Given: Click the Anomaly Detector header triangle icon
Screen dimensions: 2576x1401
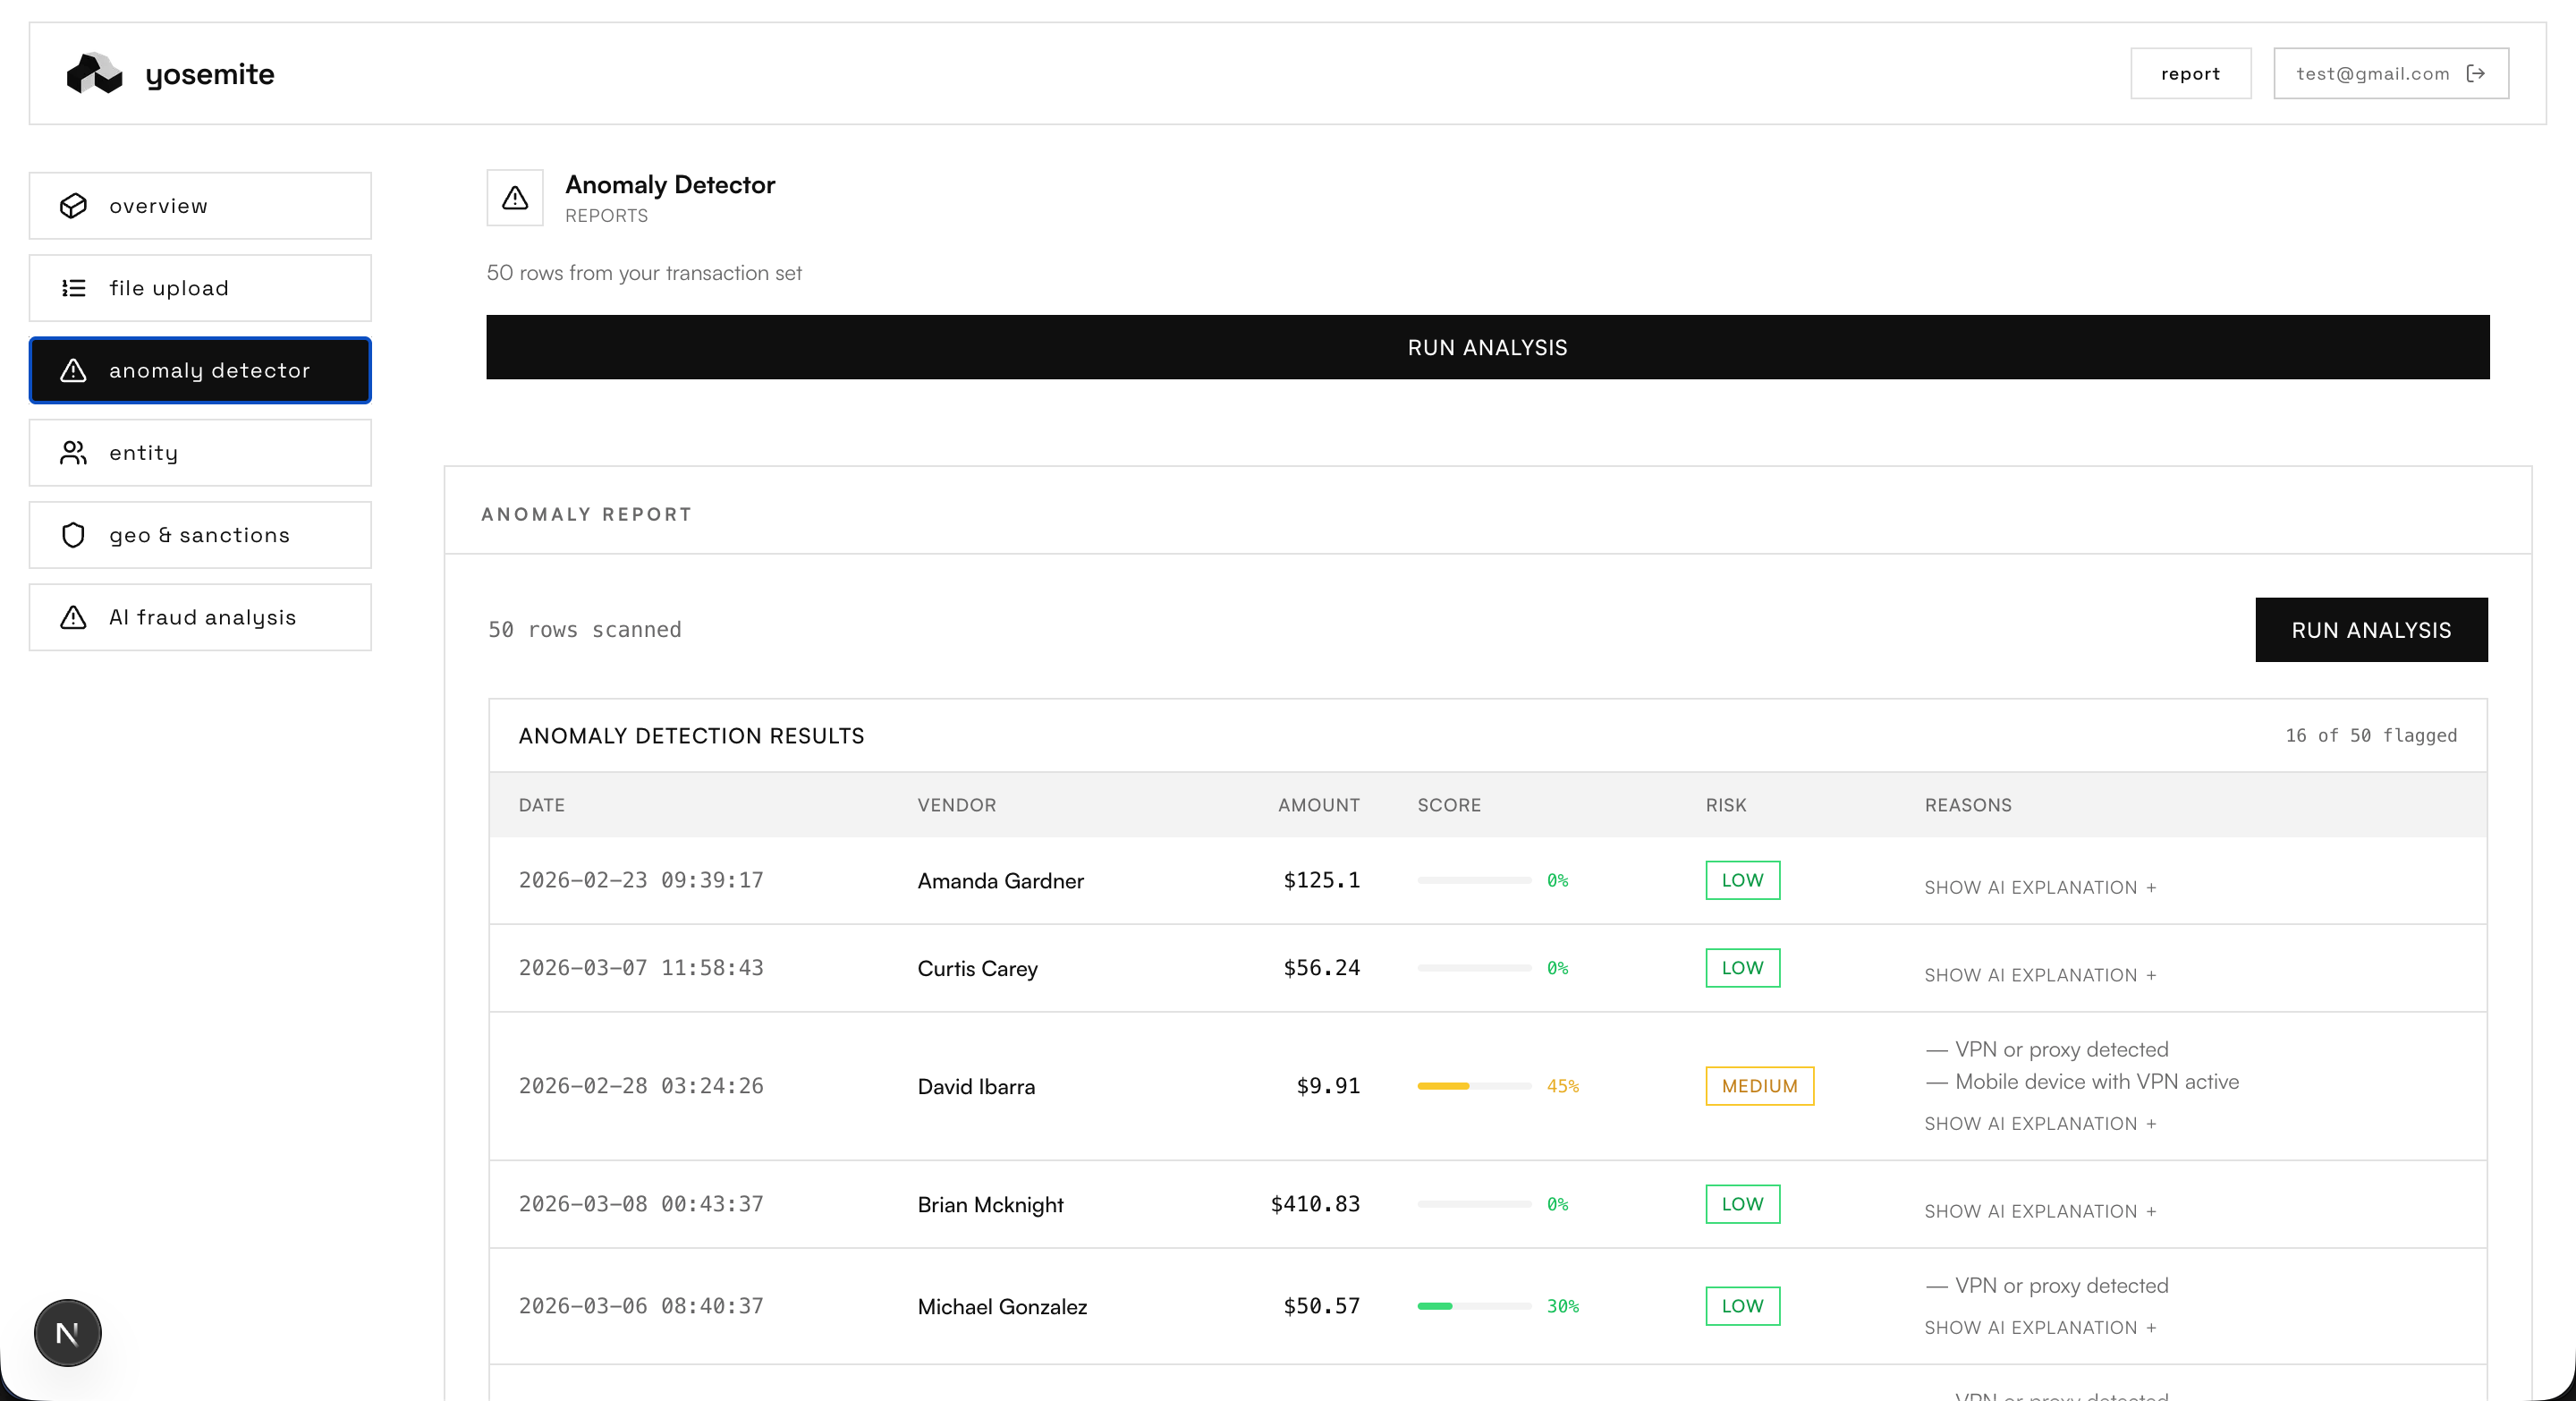Looking at the screenshot, I should point(514,198).
